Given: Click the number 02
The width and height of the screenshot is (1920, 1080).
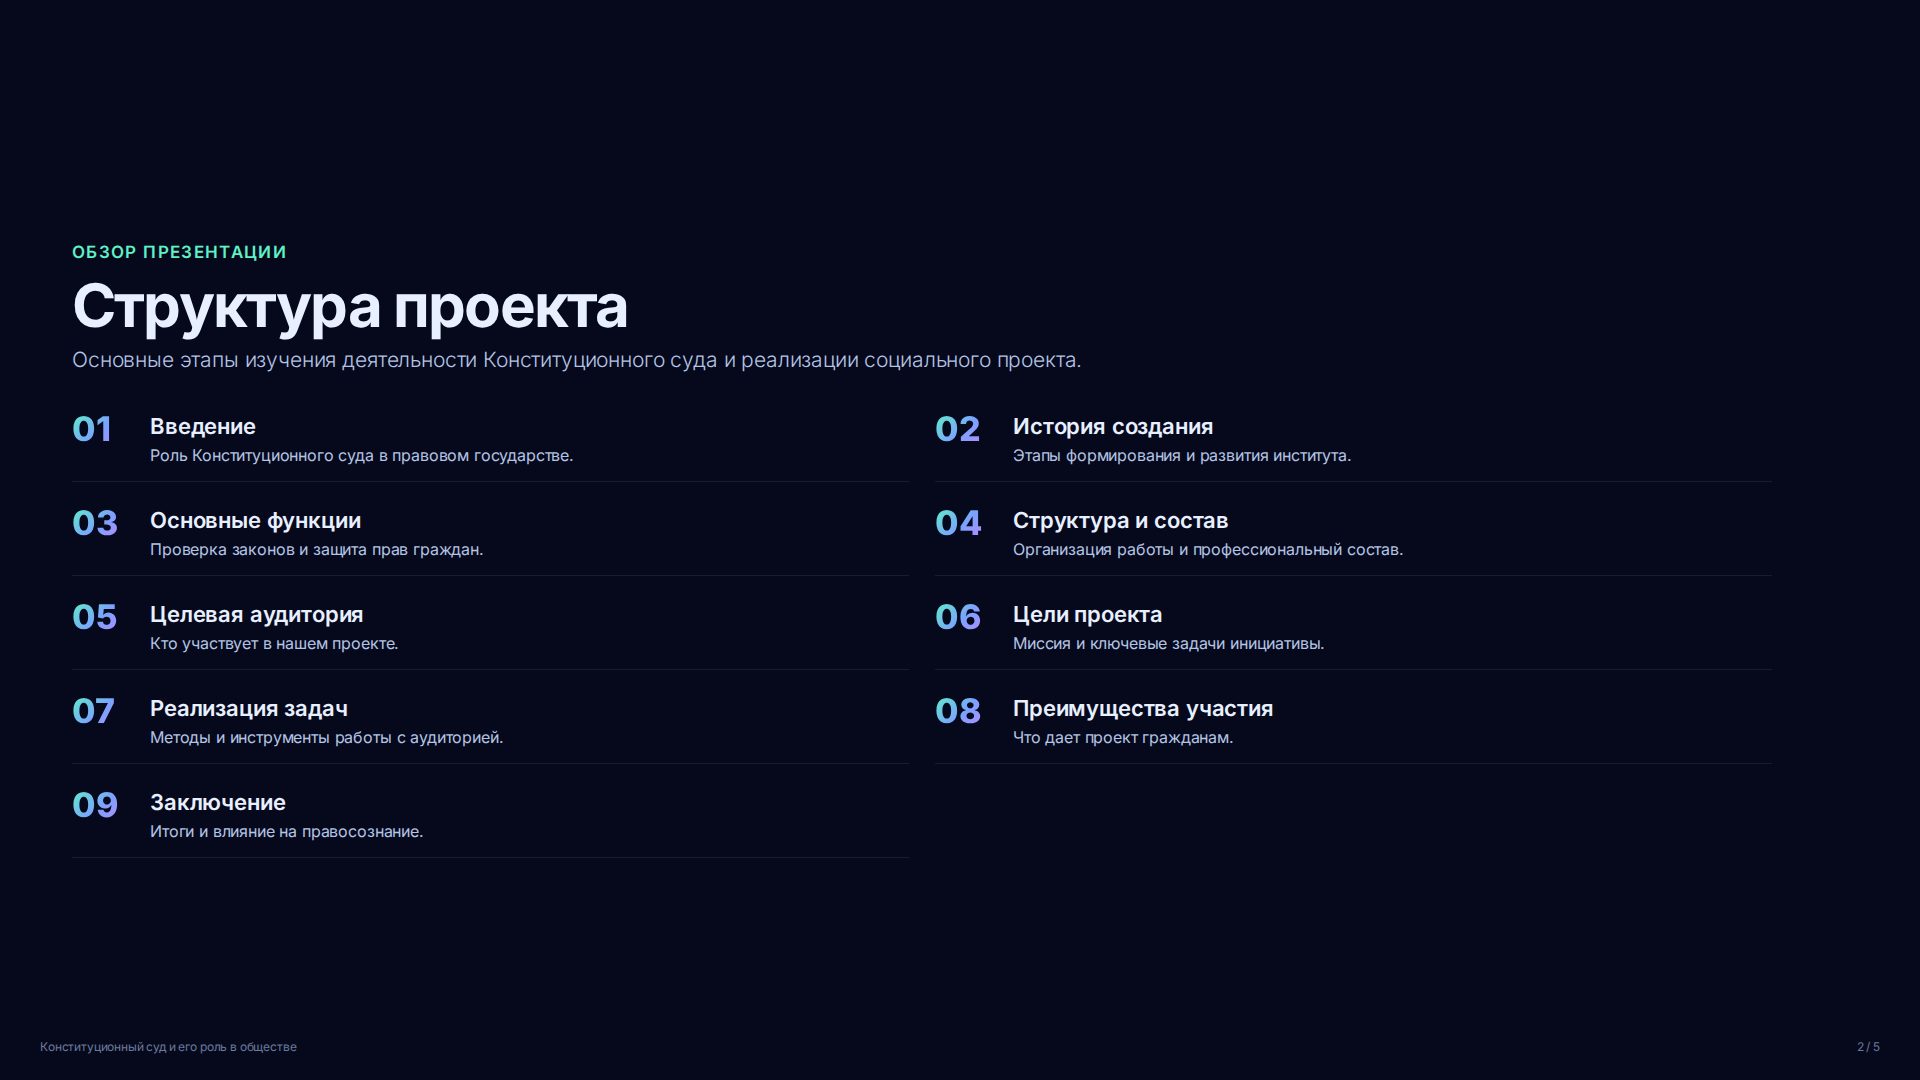Looking at the screenshot, I should coord(957,429).
